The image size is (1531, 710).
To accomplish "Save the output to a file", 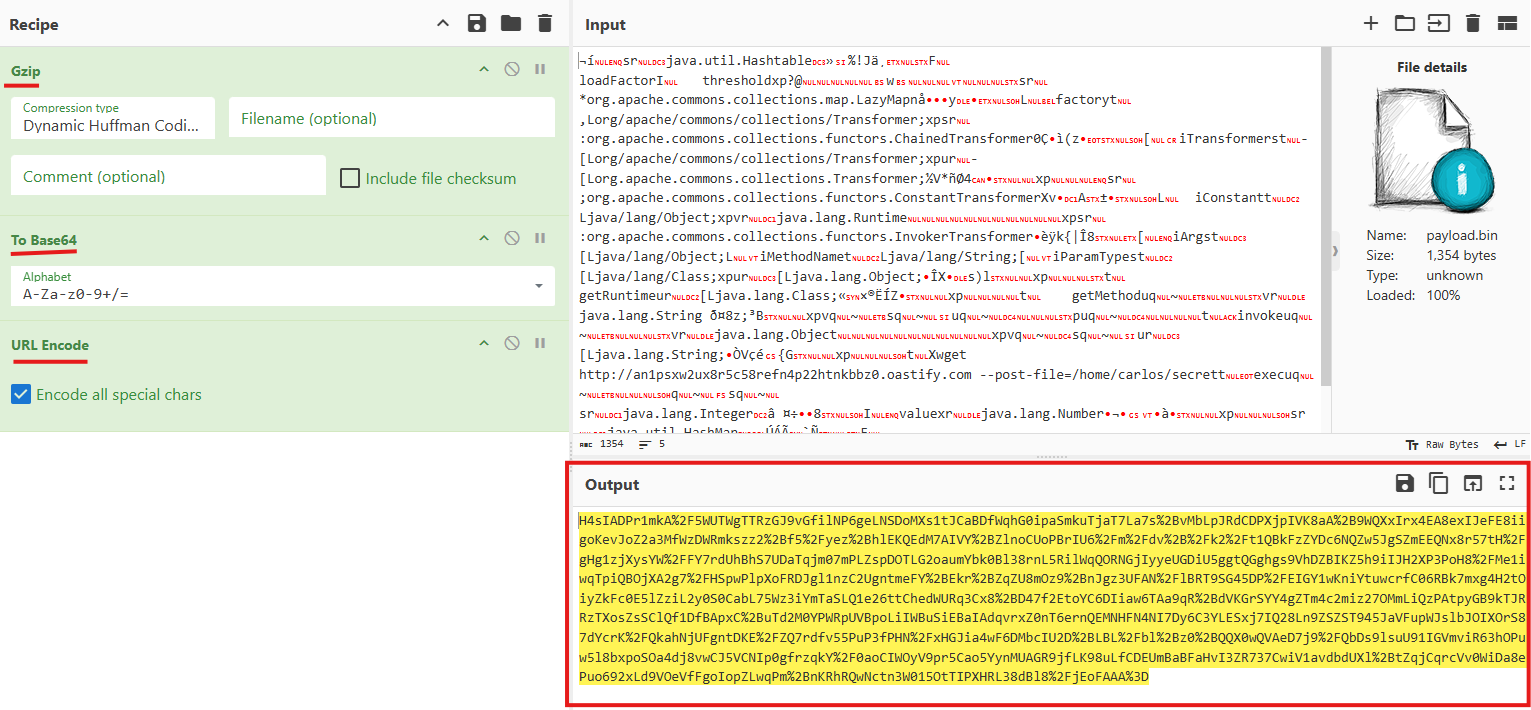I will click(x=1405, y=483).
